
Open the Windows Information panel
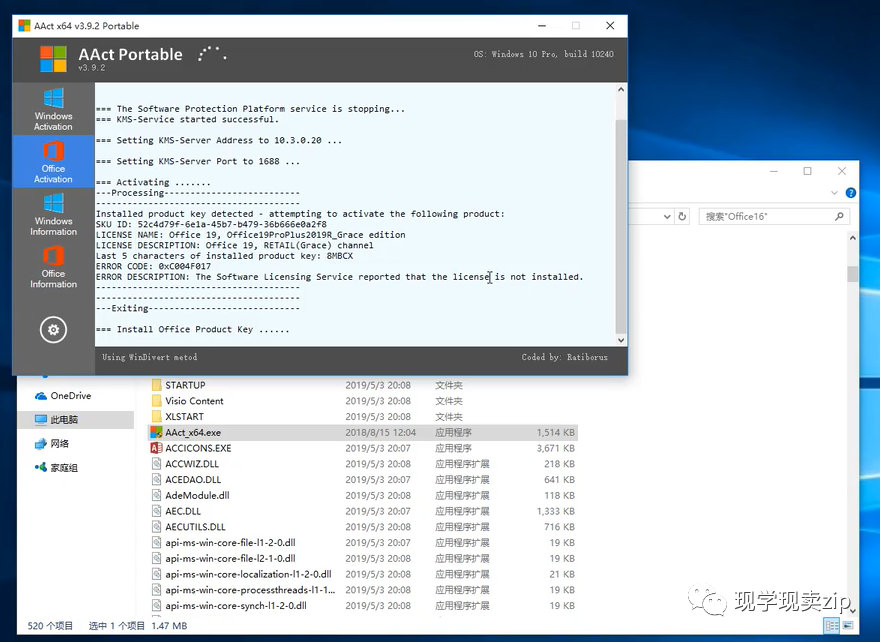point(53,213)
